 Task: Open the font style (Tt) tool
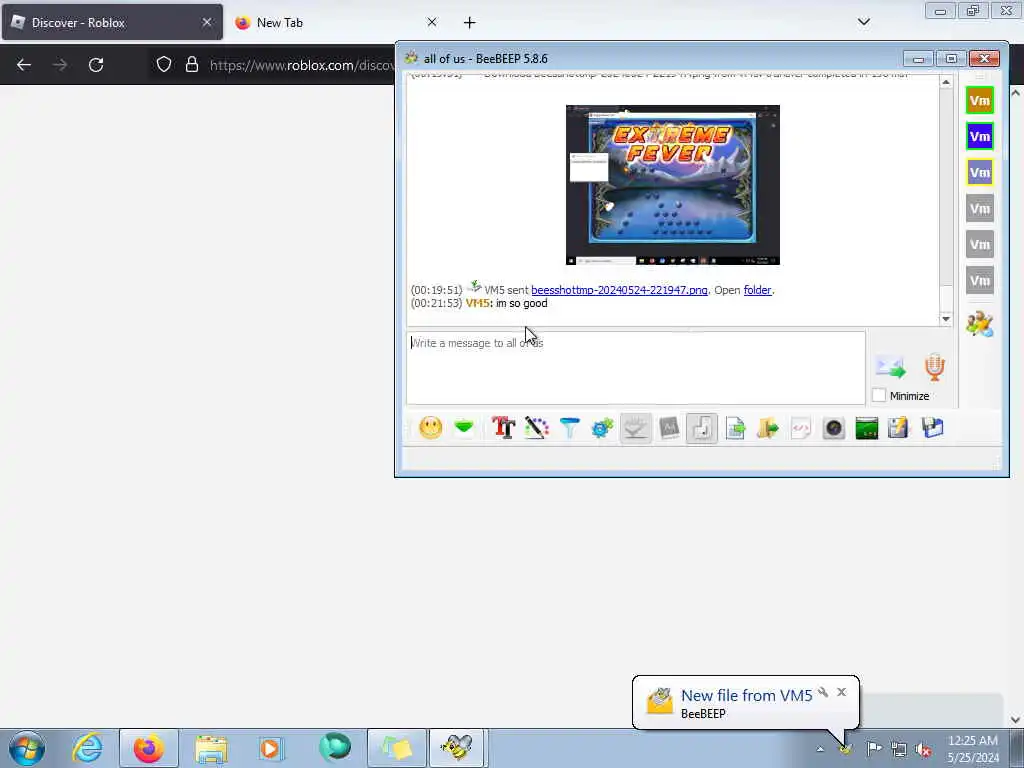[x=504, y=428]
